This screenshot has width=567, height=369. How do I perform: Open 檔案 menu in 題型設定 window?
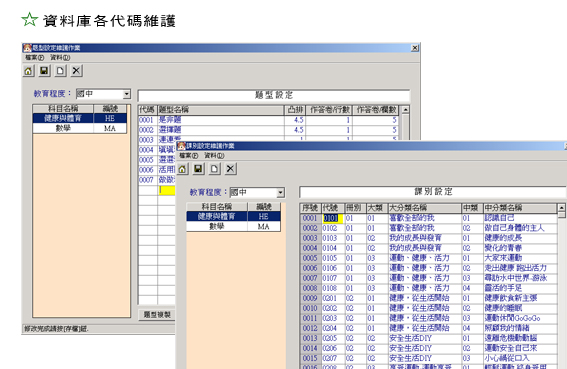(x=35, y=58)
